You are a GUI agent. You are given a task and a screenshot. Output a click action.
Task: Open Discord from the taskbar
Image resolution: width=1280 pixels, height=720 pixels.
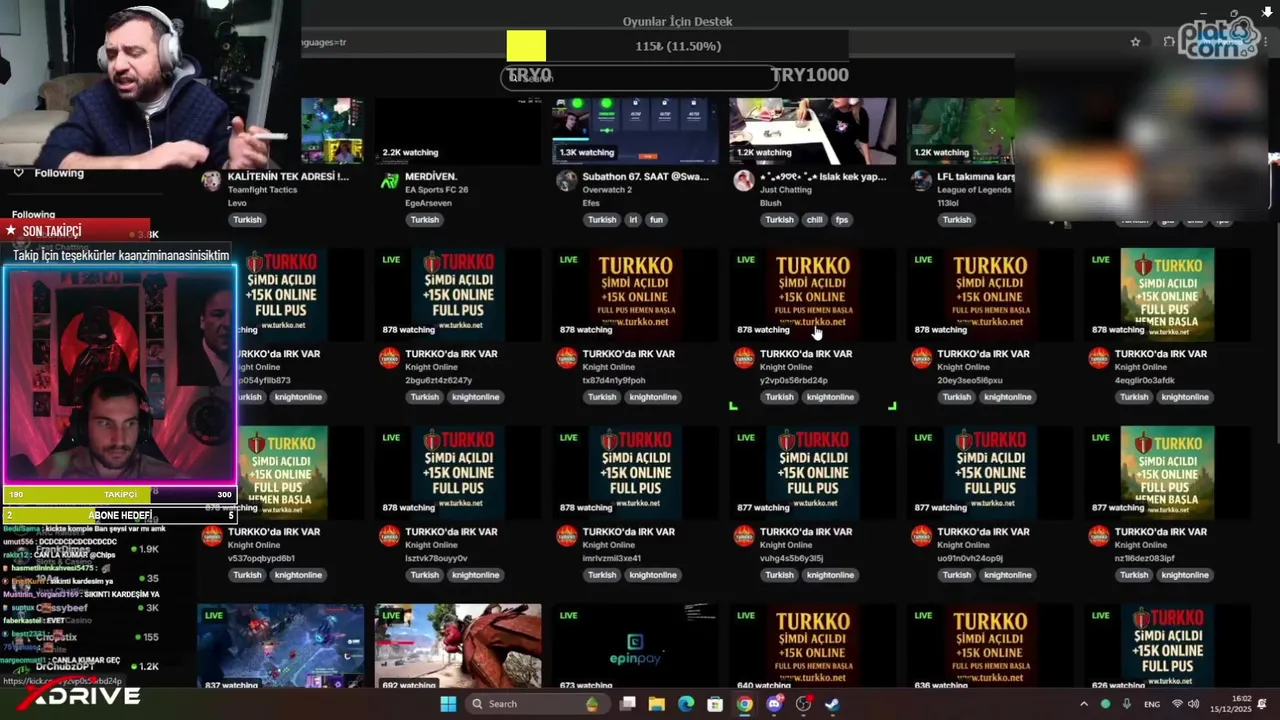pos(774,704)
